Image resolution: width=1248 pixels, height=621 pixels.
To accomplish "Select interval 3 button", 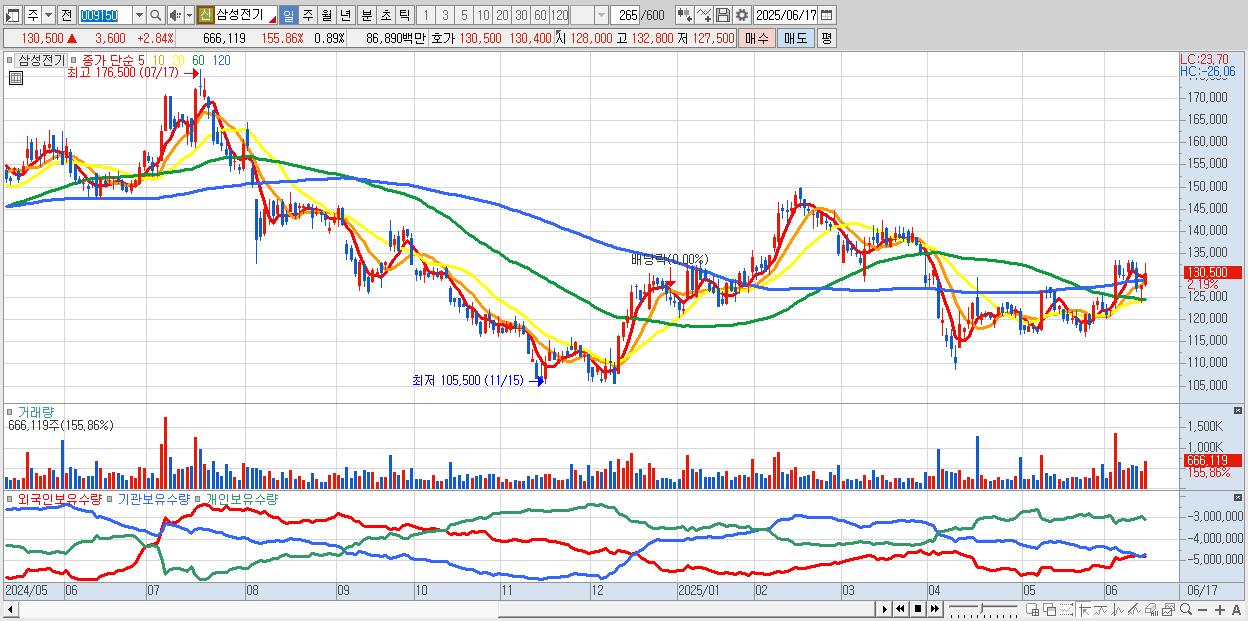I will (445, 15).
